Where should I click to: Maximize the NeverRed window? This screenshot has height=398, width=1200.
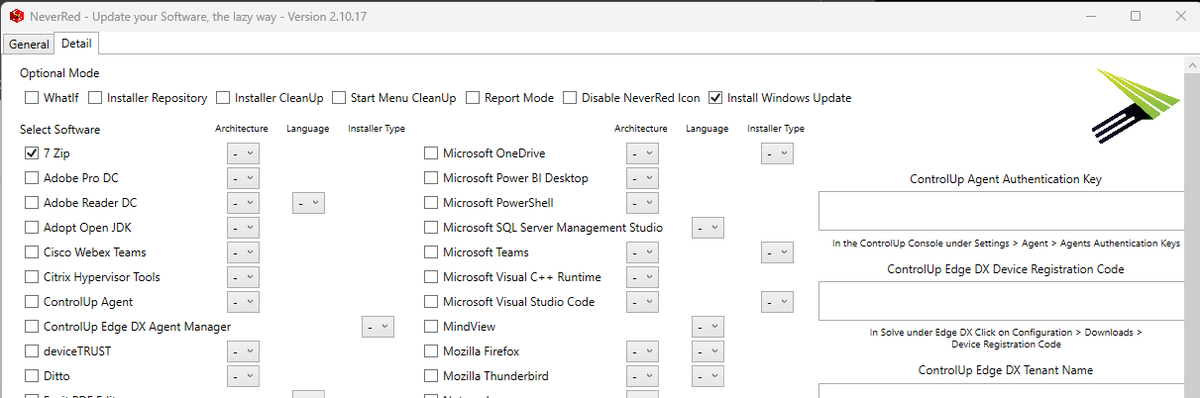(1136, 16)
